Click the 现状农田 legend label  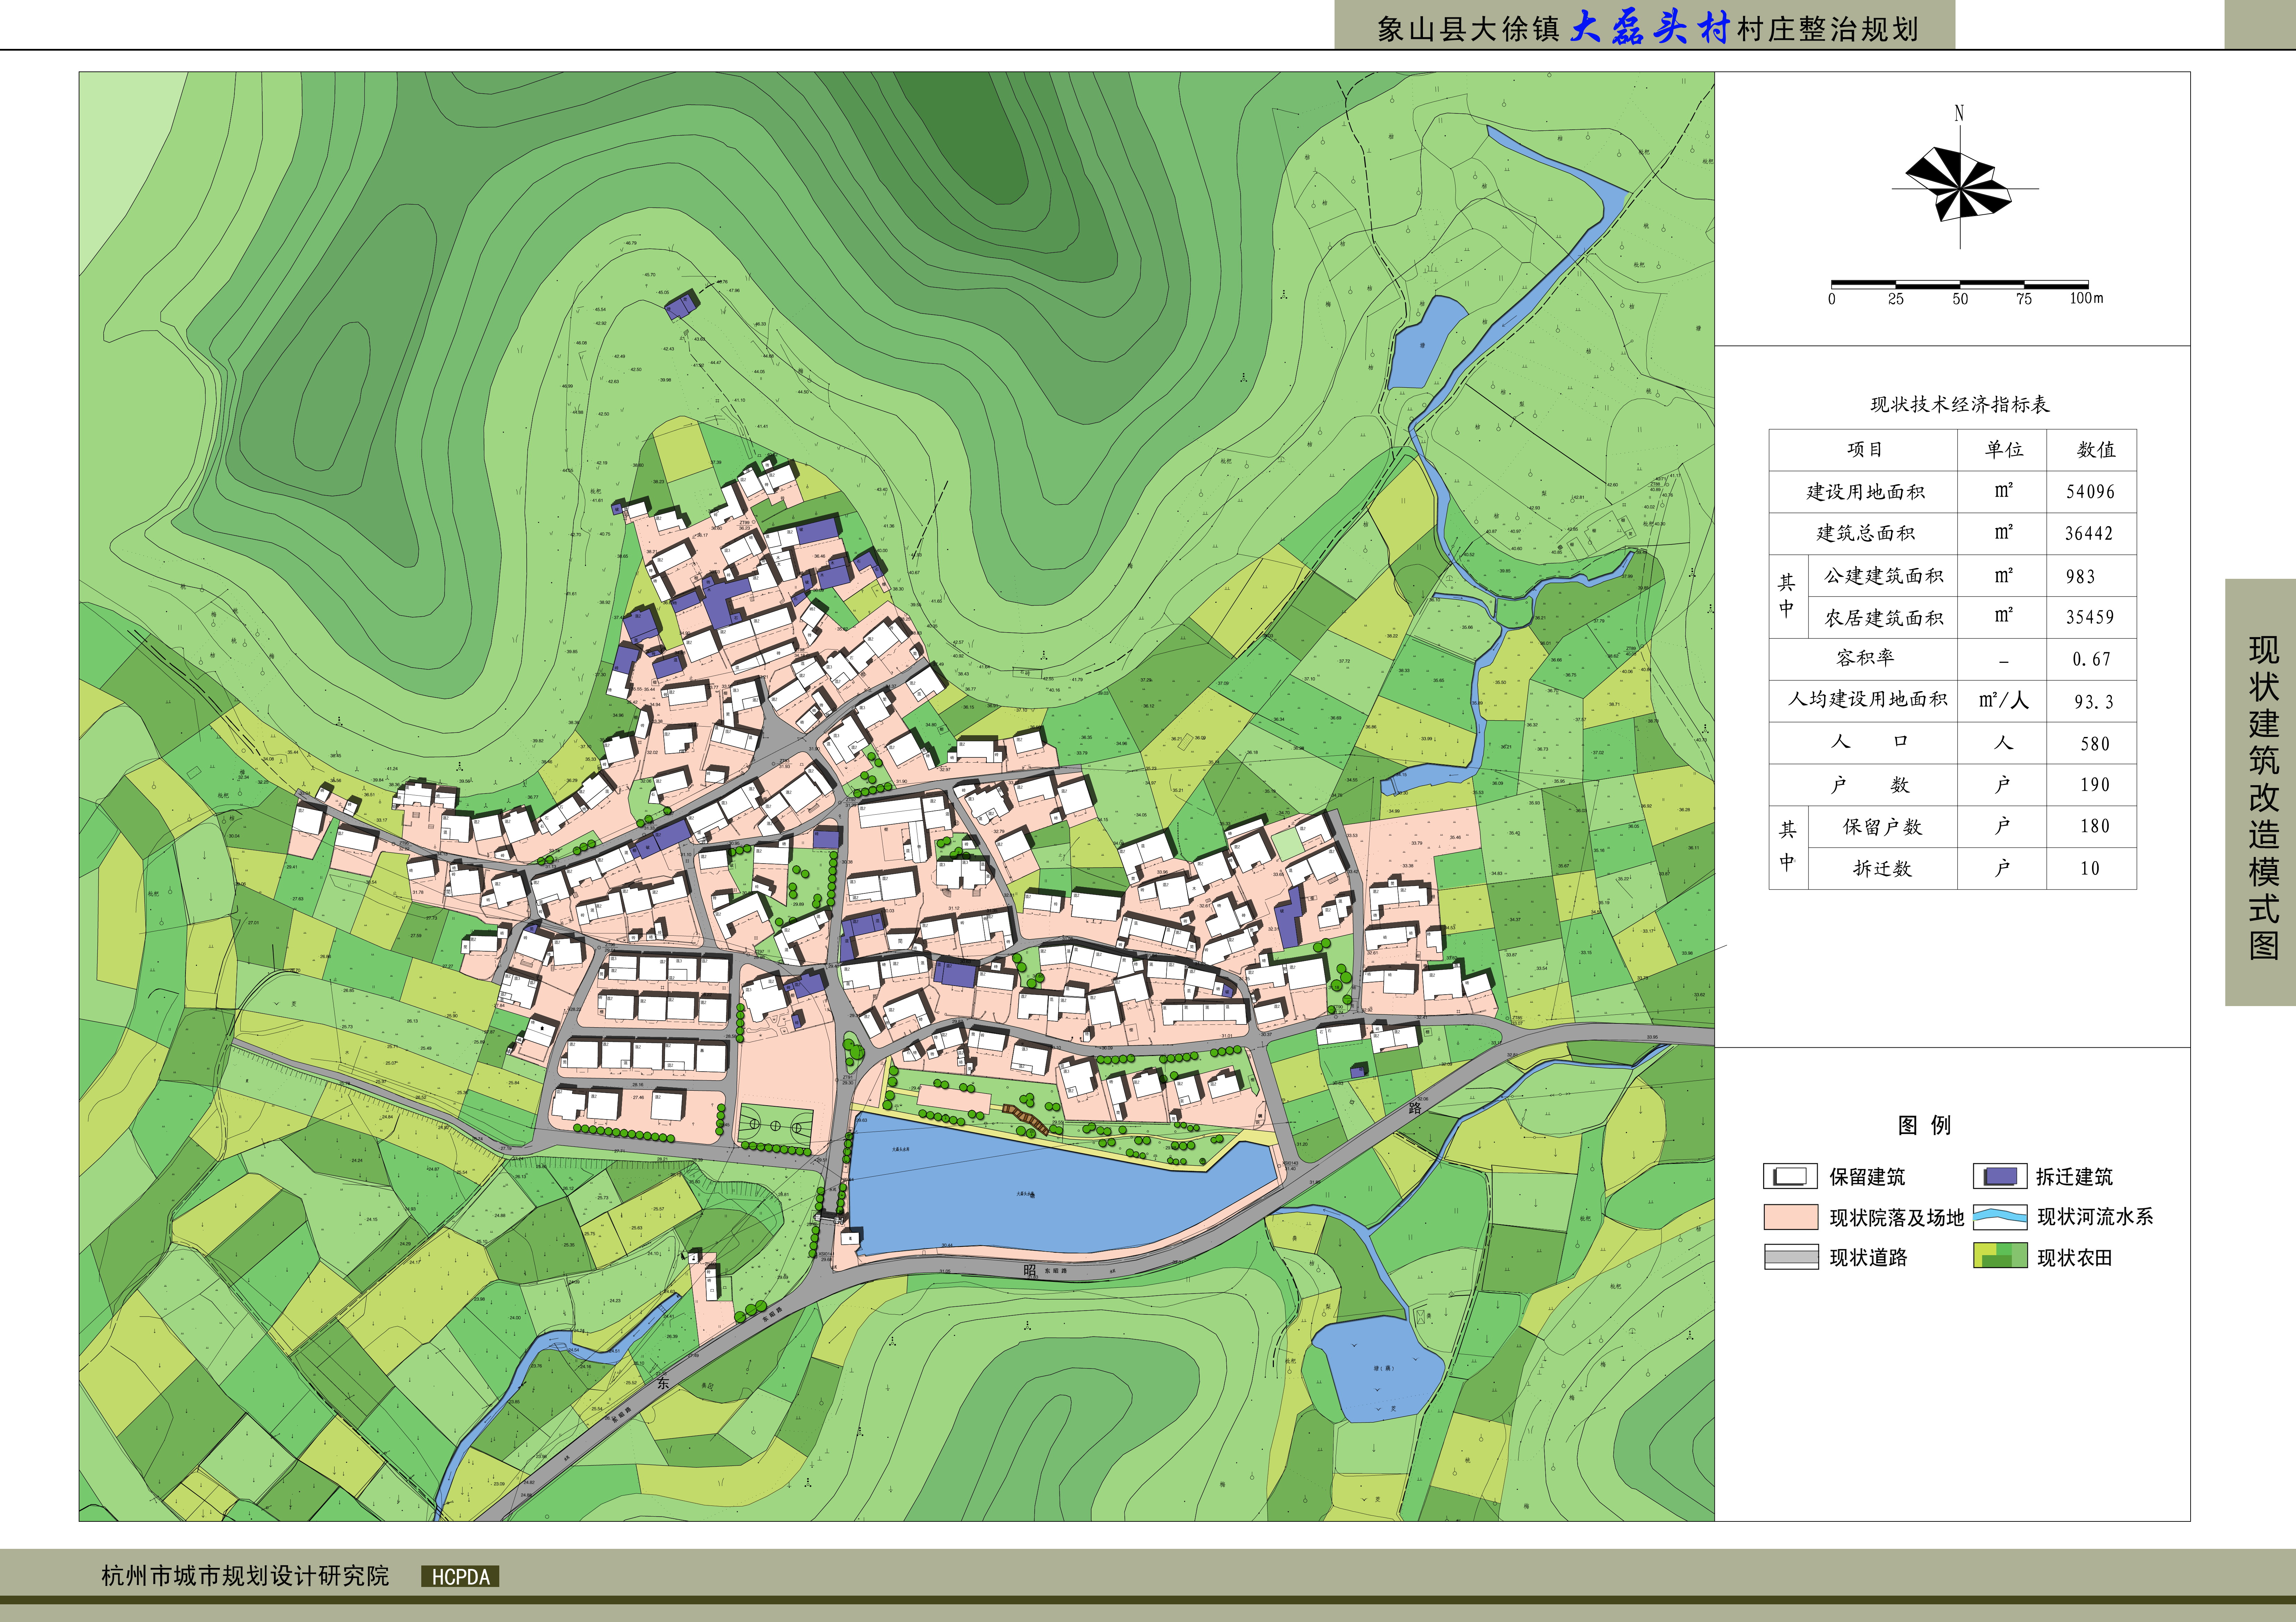(x=2075, y=1258)
